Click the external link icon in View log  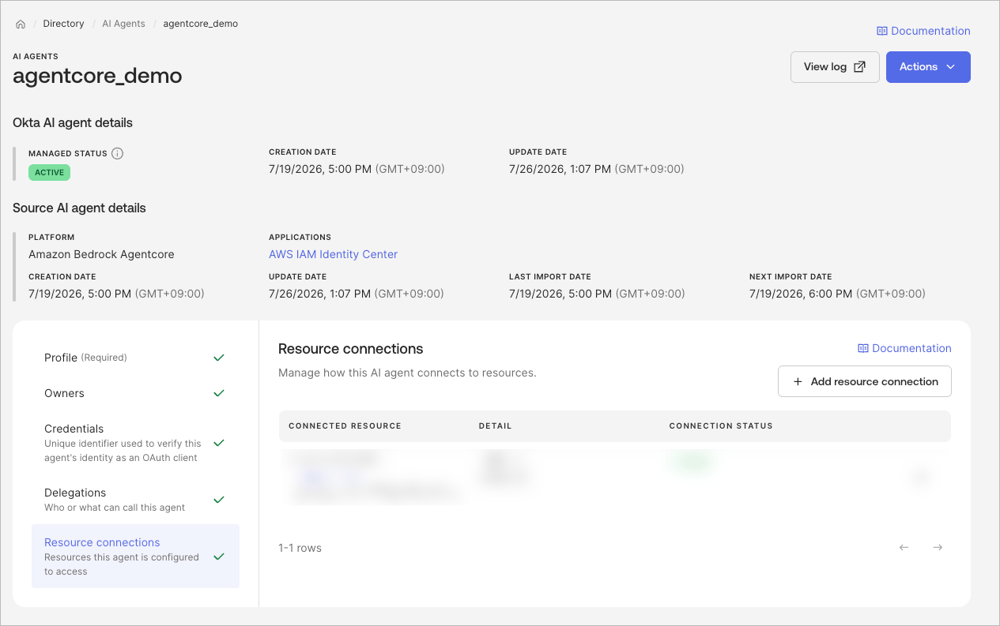point(860,67)
